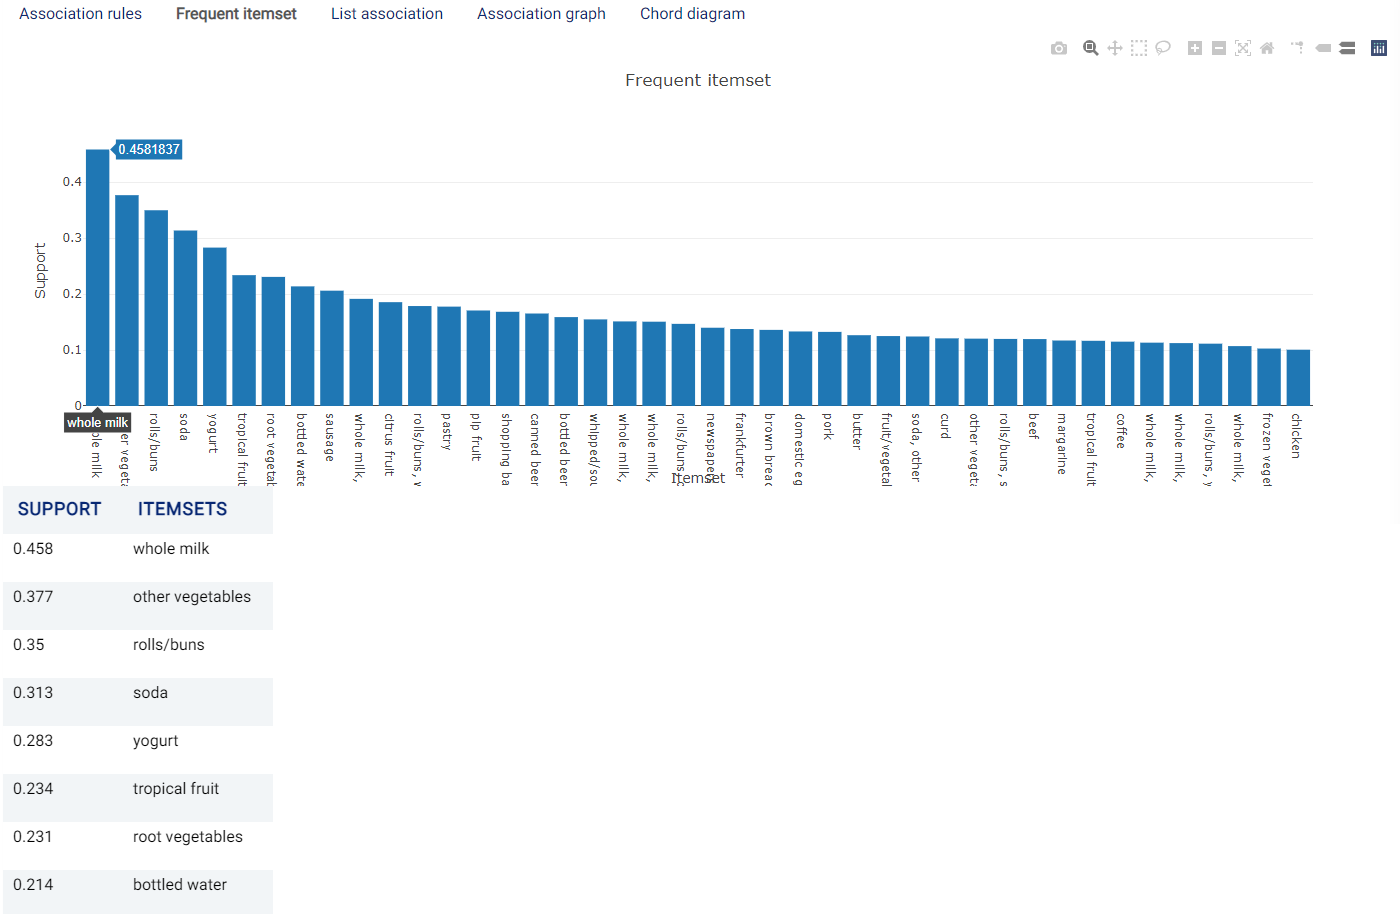Click the ITEMSETS column header
Viewport: 1400px width, 914px height.
[182, 509]
